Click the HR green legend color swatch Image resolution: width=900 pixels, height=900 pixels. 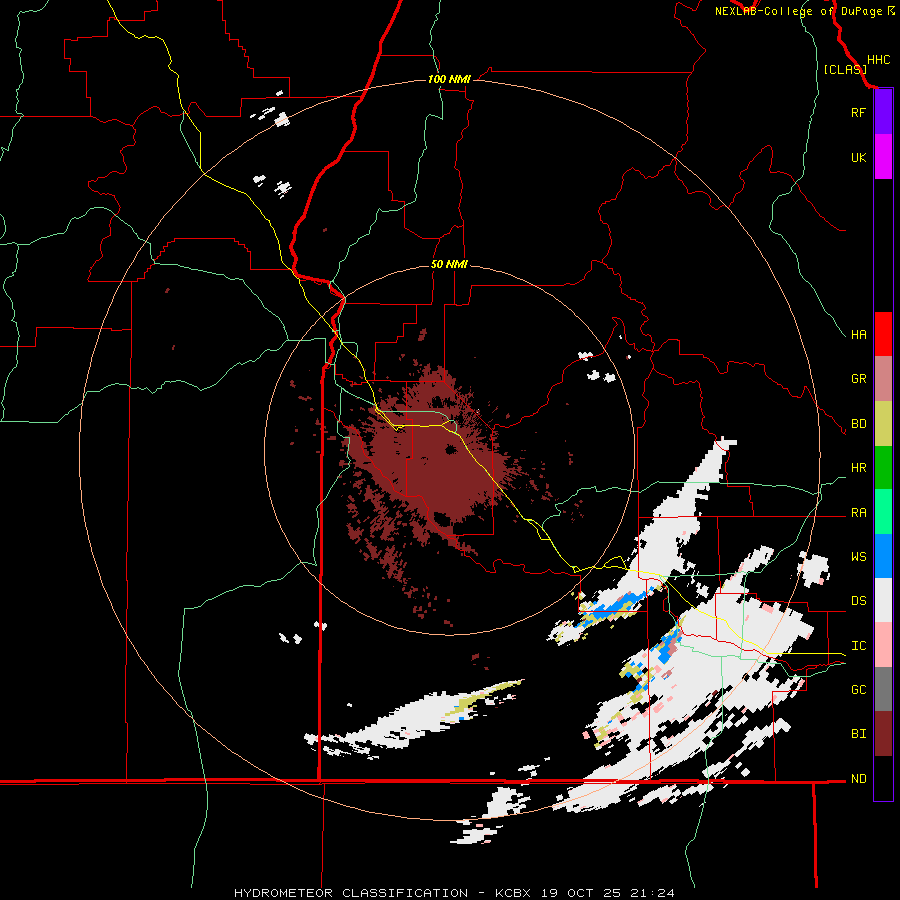883,468
